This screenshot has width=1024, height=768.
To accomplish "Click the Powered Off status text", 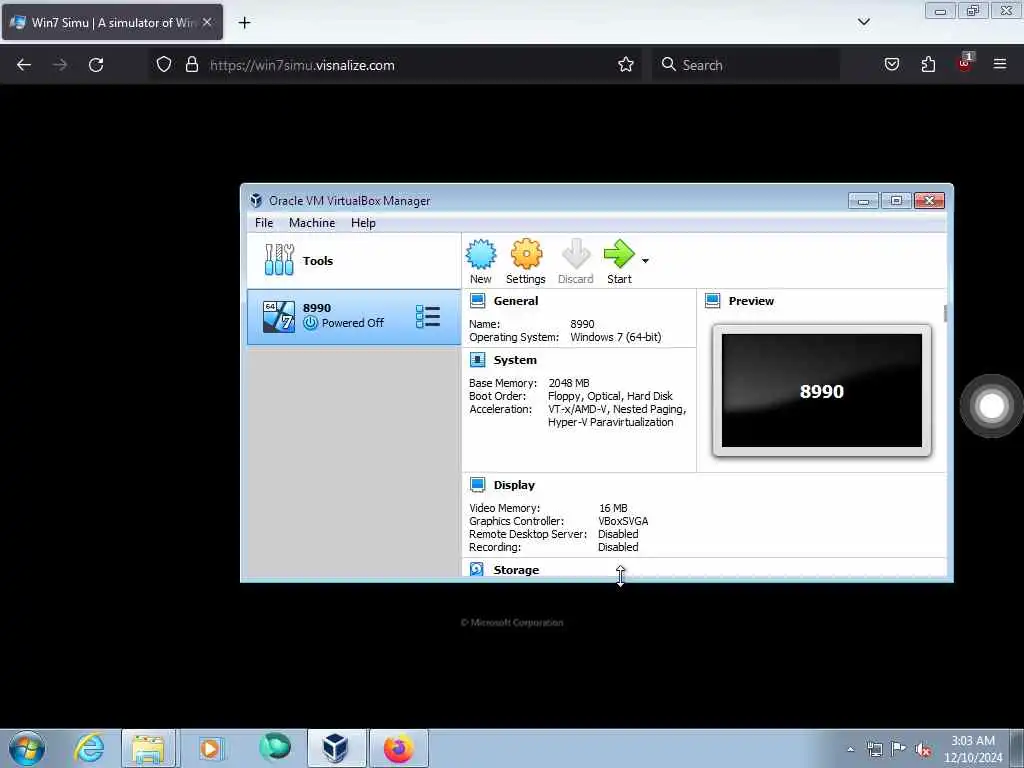I will click(353, 323).
